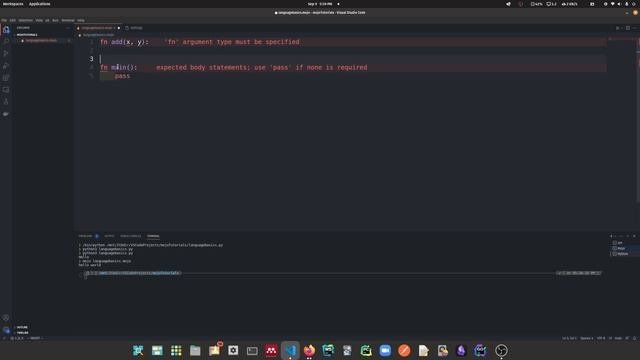
Task: Open the Extensions view in activity bar
Action: pyautogui.click(x=6, y=78)
